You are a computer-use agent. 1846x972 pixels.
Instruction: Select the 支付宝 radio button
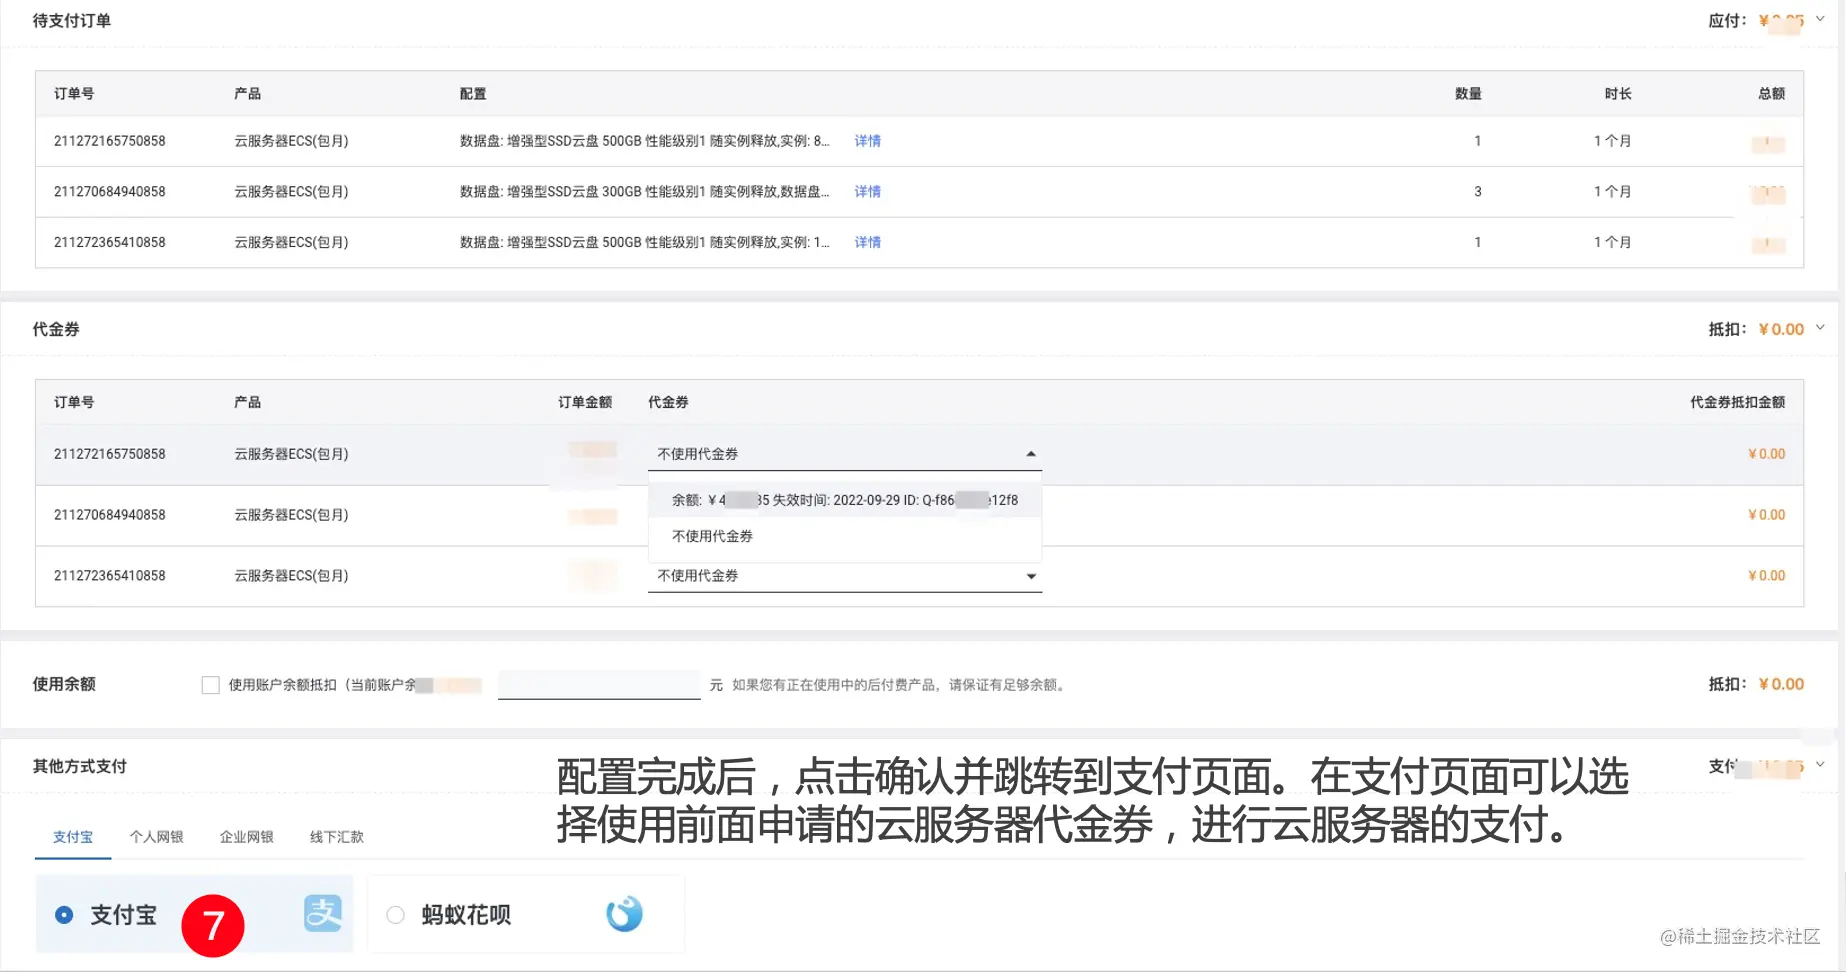tap(64, 914)
